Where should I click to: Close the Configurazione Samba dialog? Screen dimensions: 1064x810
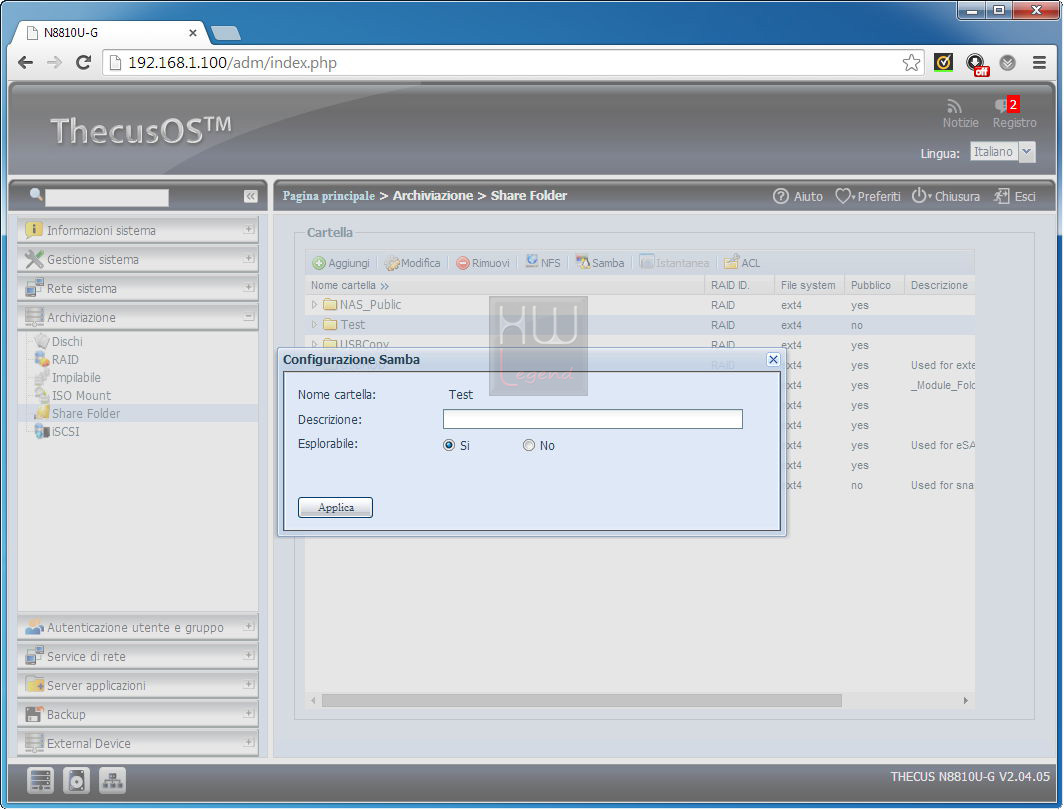click(773, 360)
